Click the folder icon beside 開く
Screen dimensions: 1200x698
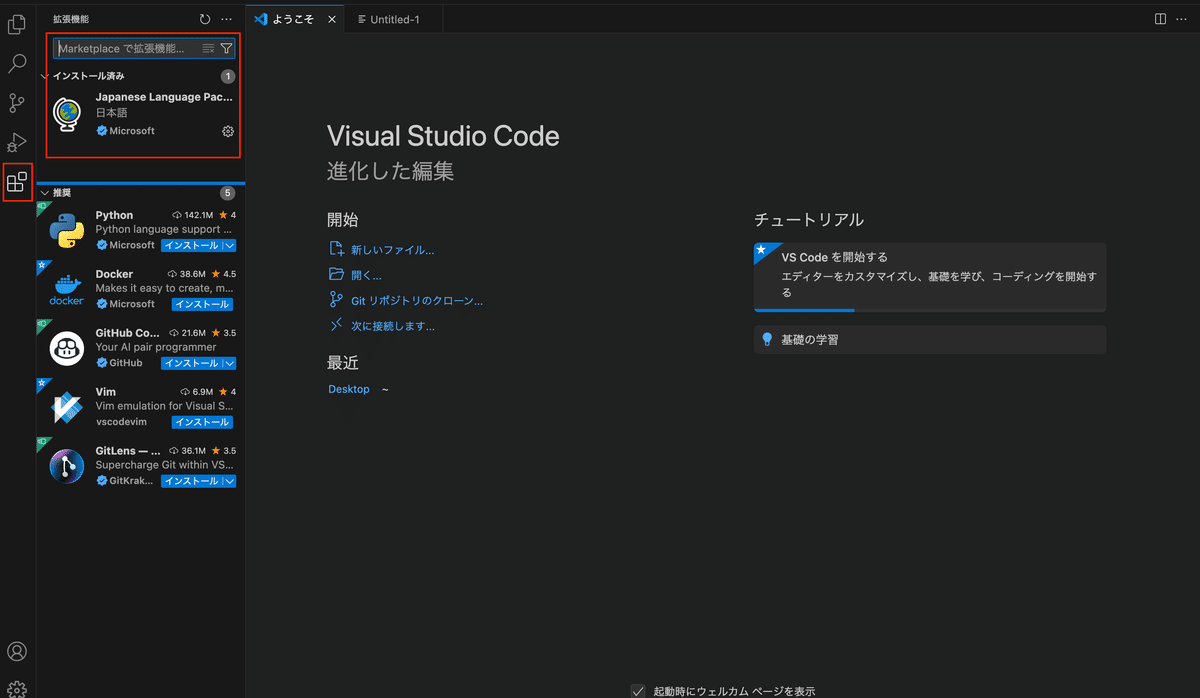tap(336, 274)
